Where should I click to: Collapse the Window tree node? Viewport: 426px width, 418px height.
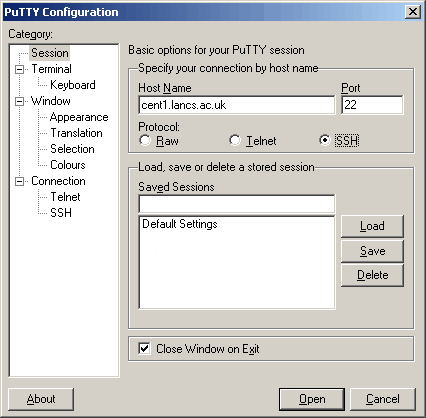tap(20, 101)
